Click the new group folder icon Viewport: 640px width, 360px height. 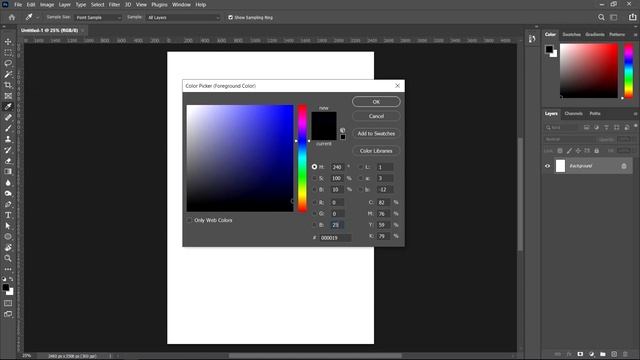(x=603, y=354)
